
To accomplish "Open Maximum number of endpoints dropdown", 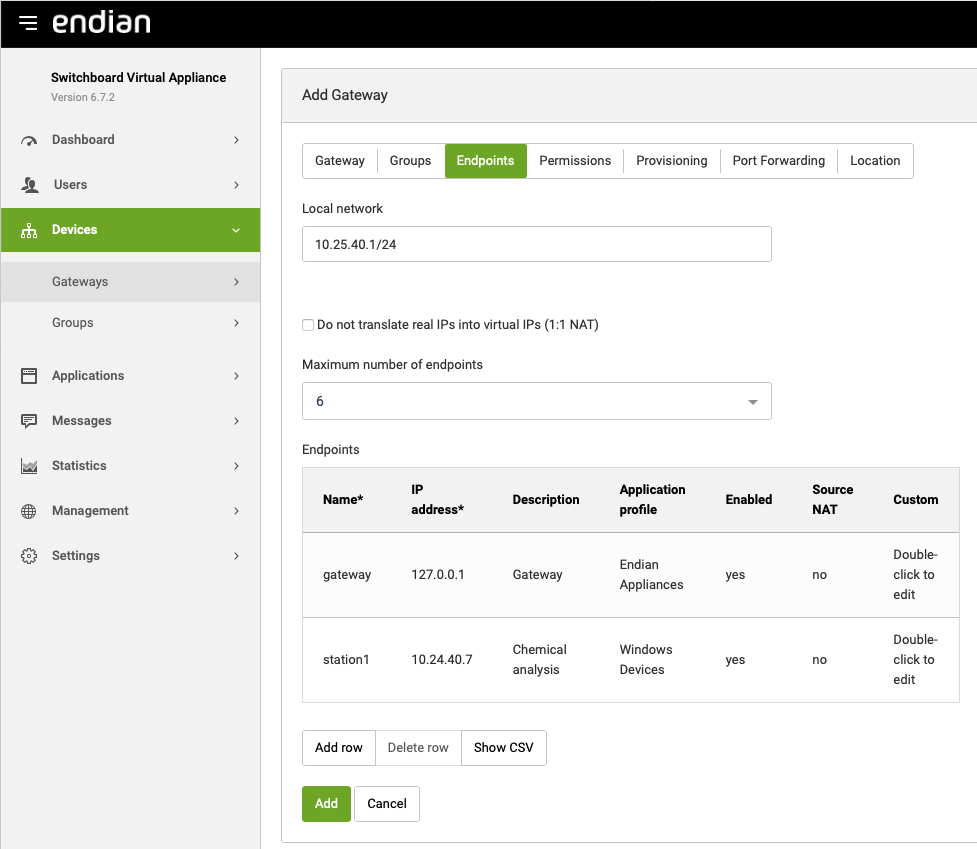I will [536, 401].
